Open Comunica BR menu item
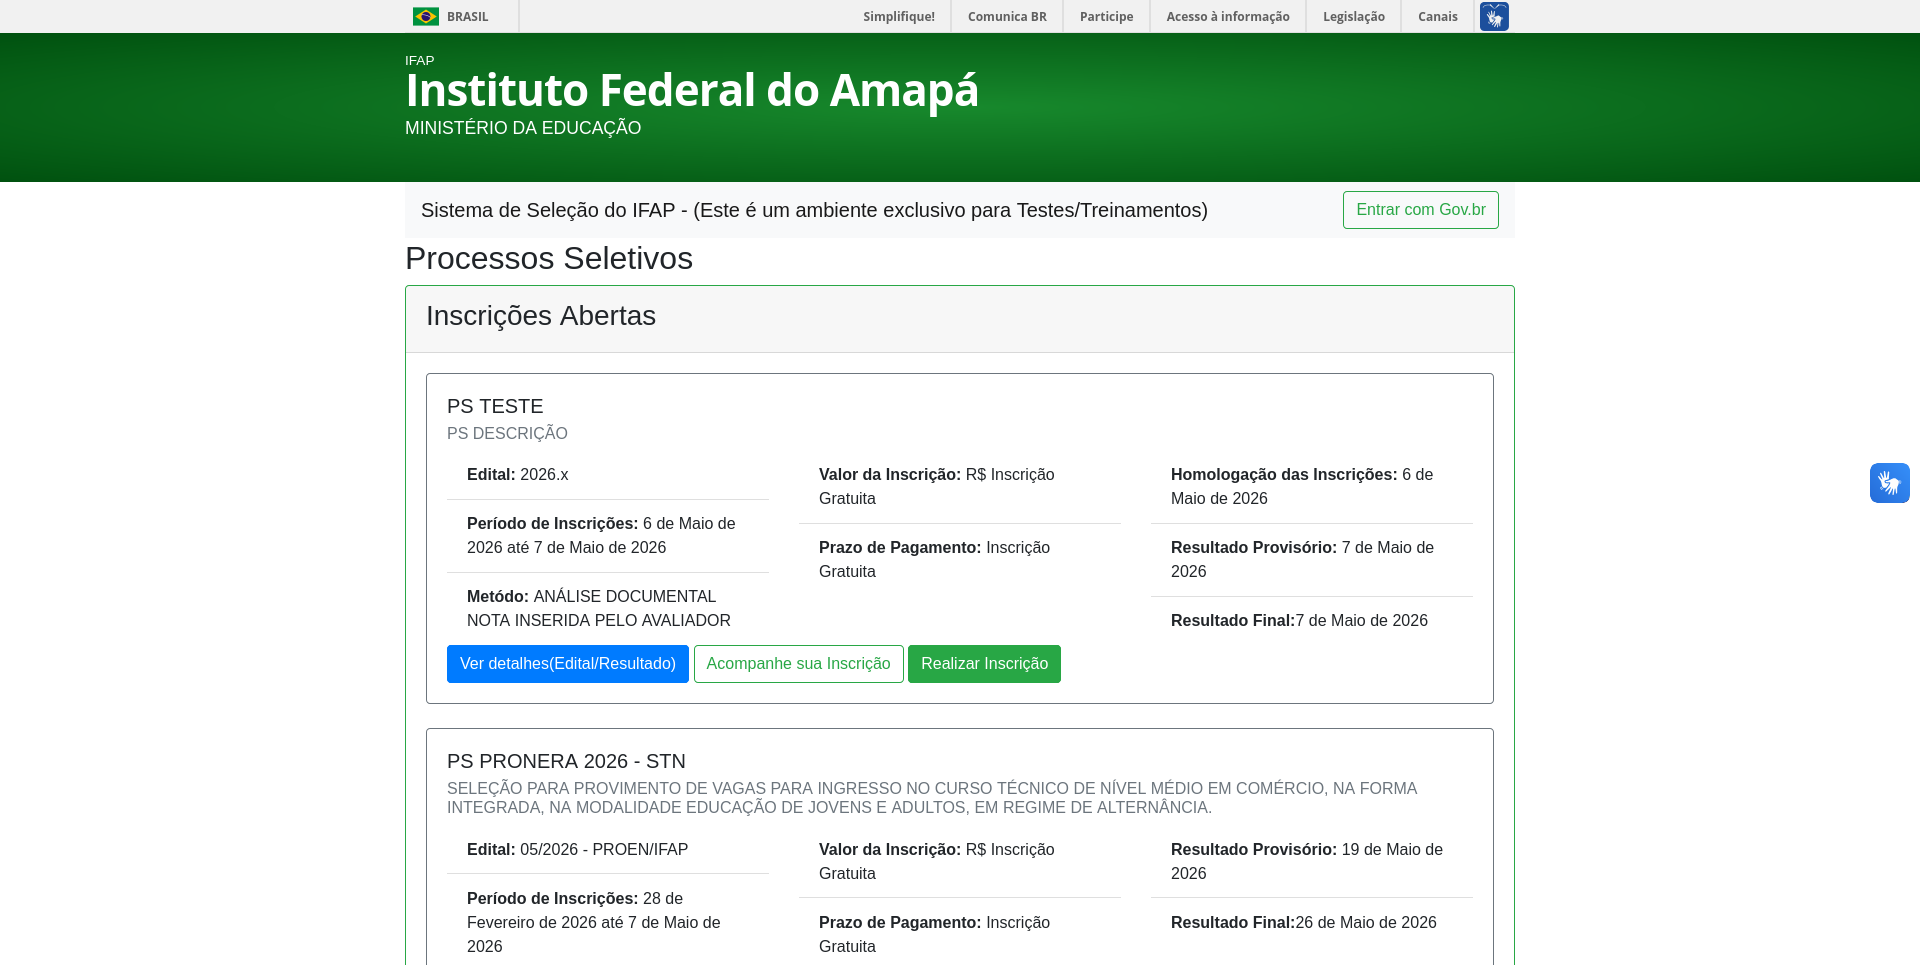1920x965 pixels. pyautogui.click(x=1007, y=17)
